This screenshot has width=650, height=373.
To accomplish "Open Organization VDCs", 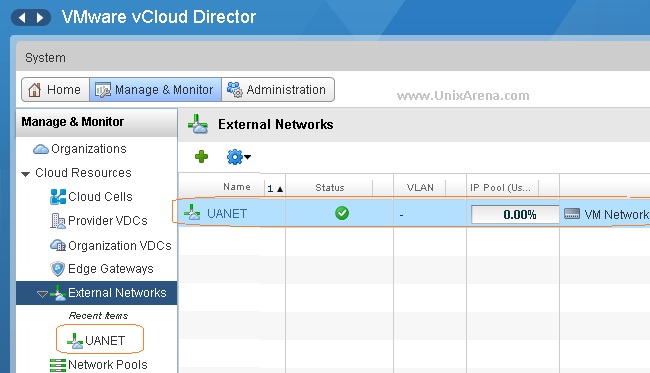I will (120, 246).
